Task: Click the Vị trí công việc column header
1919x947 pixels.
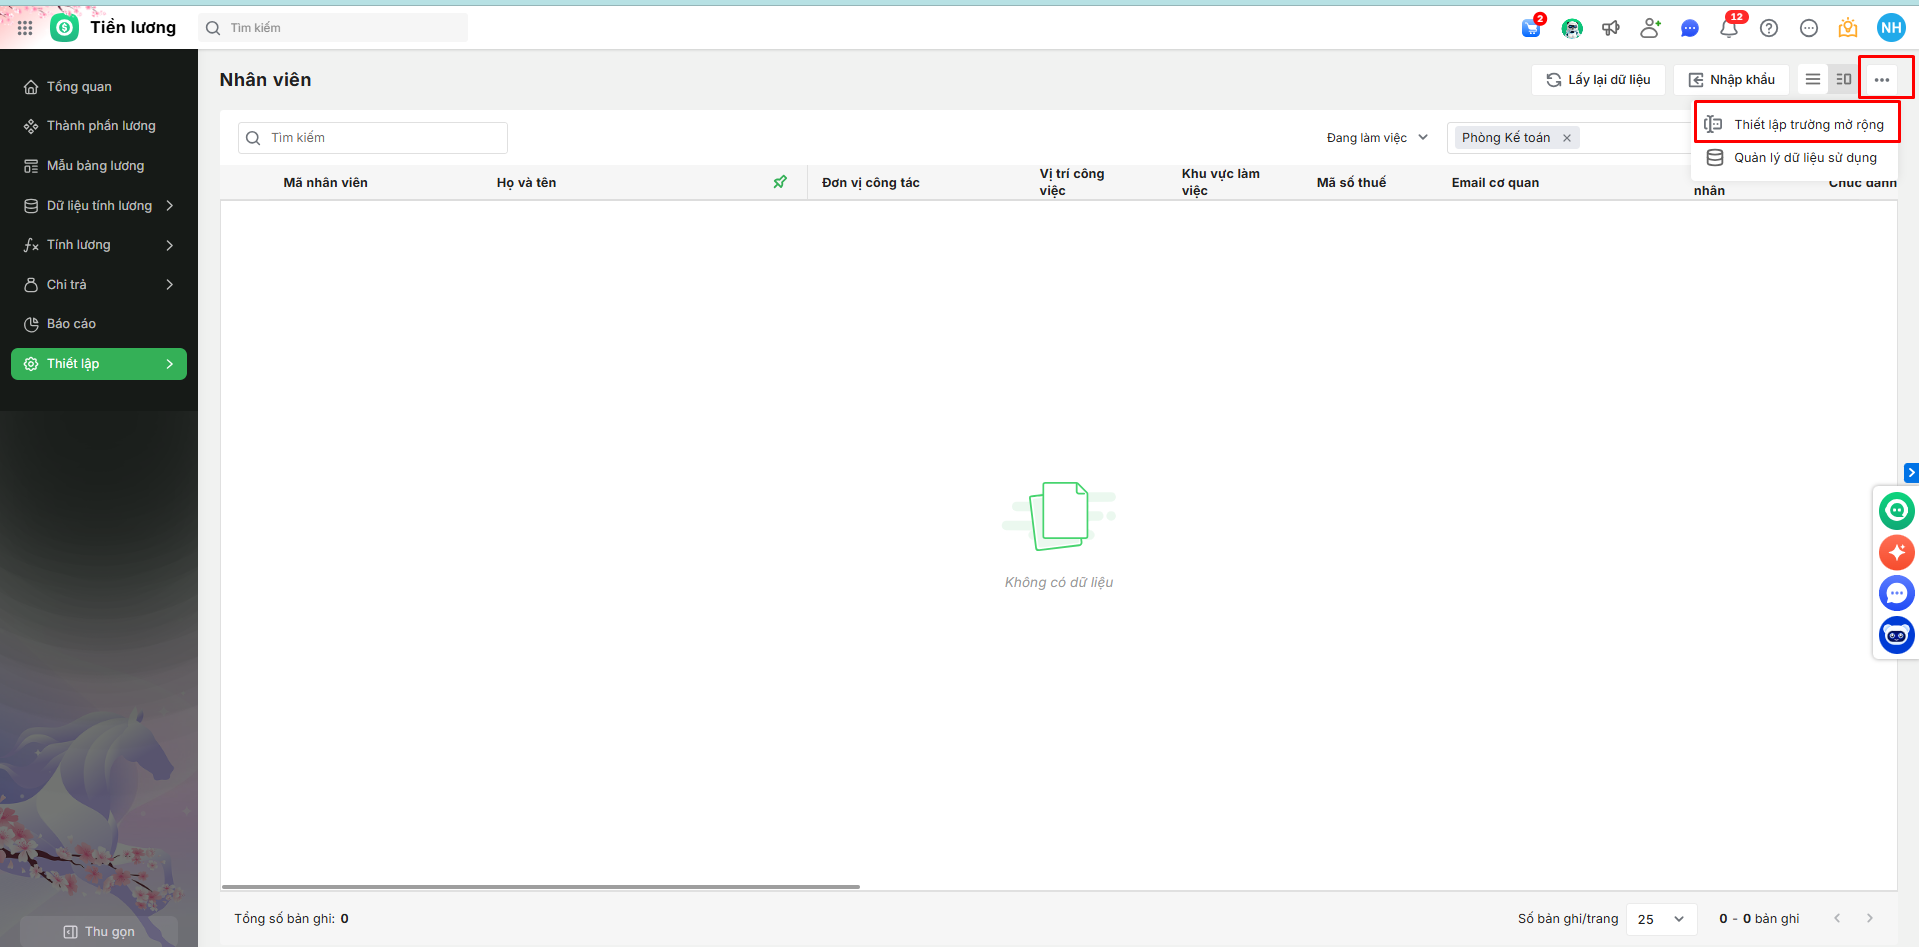Action: (1072, 182)
